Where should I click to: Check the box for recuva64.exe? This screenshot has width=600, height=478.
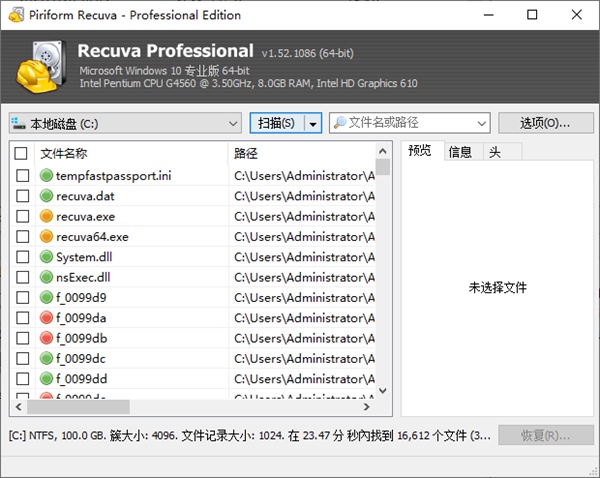pos(23,237)
